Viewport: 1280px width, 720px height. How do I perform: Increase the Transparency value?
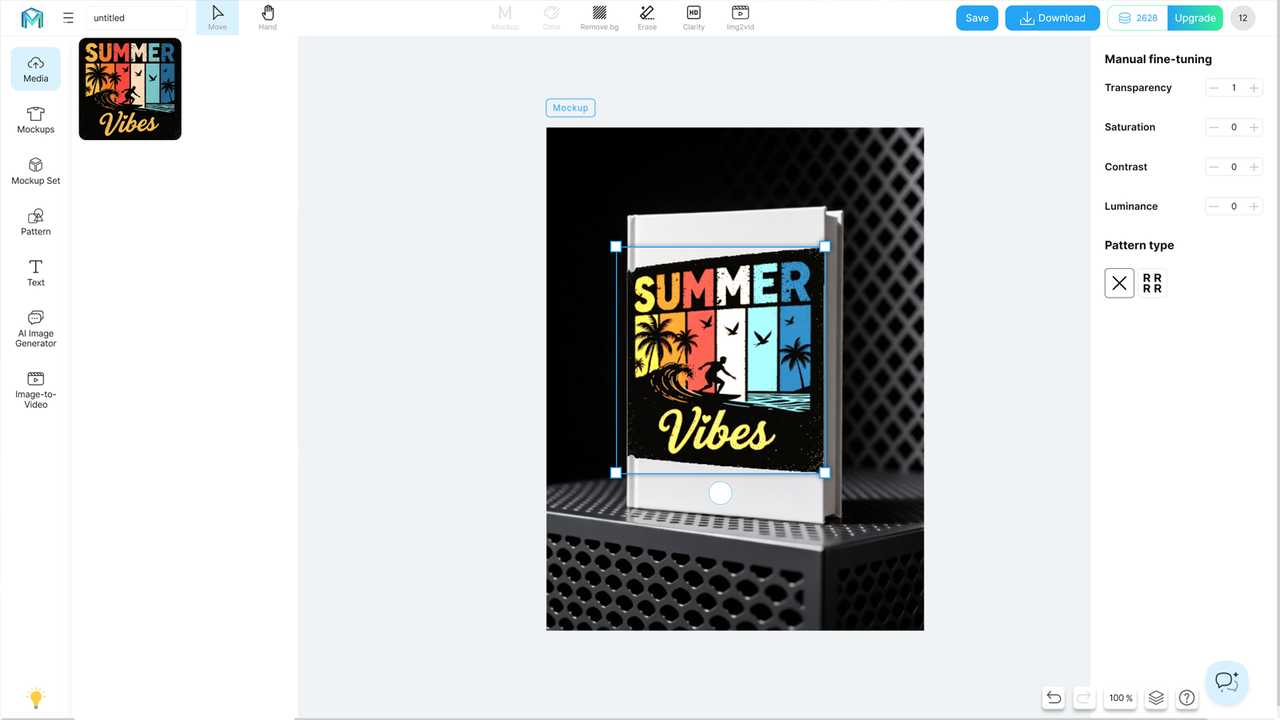pos(1254,88)
